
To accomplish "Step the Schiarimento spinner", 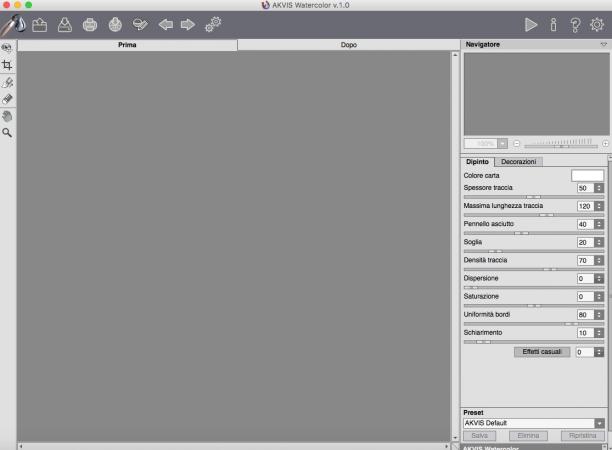I will pyautogui.click(x=599, y=333).
